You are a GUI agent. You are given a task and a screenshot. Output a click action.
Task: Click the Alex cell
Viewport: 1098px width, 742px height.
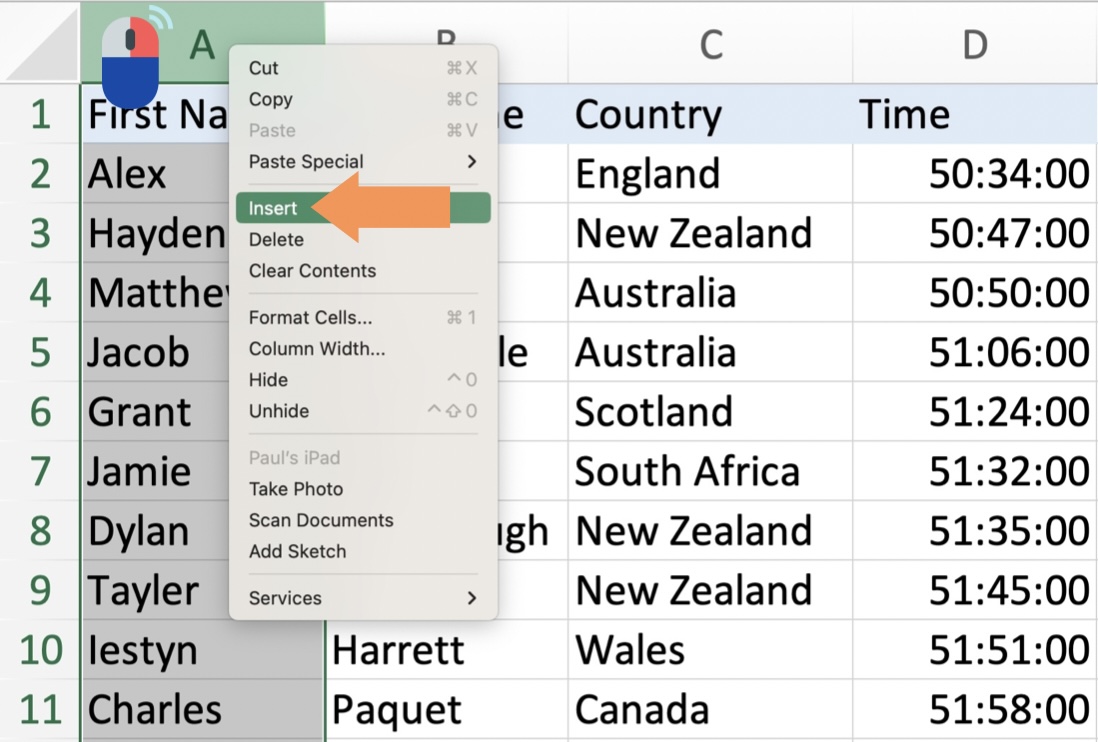(155, 174)
